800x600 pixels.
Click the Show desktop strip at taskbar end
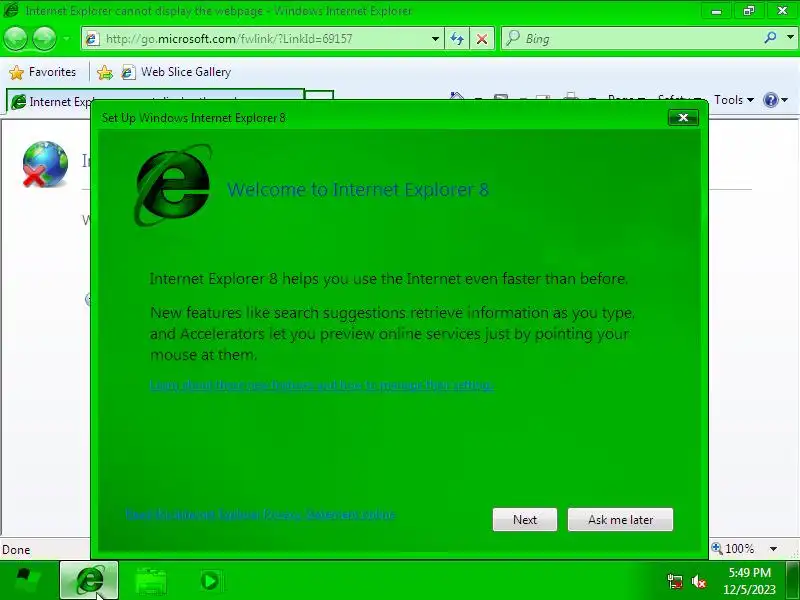pos(793,580)
